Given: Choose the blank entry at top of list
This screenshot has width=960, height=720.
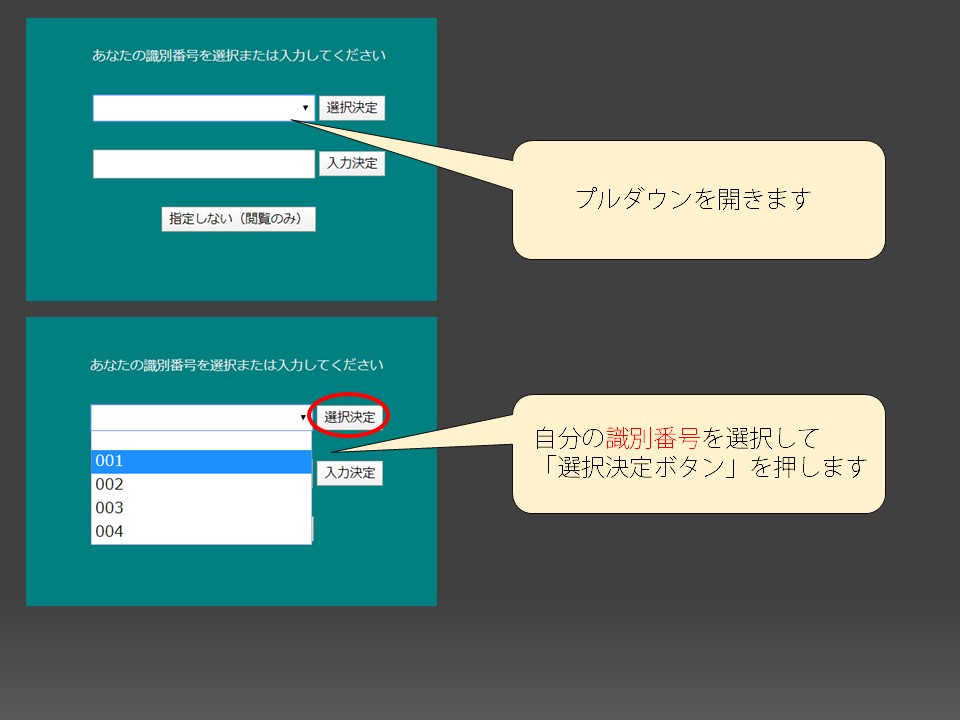Looking at the screenshot, I should pos(200,438).
